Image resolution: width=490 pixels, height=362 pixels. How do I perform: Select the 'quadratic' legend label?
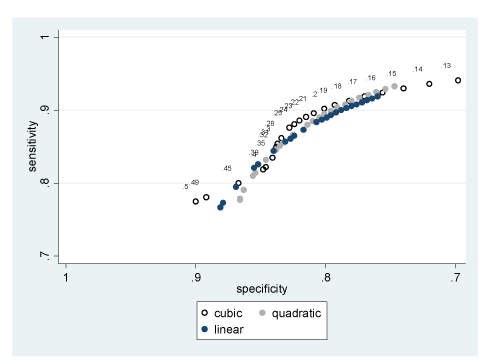coord(296,313)
